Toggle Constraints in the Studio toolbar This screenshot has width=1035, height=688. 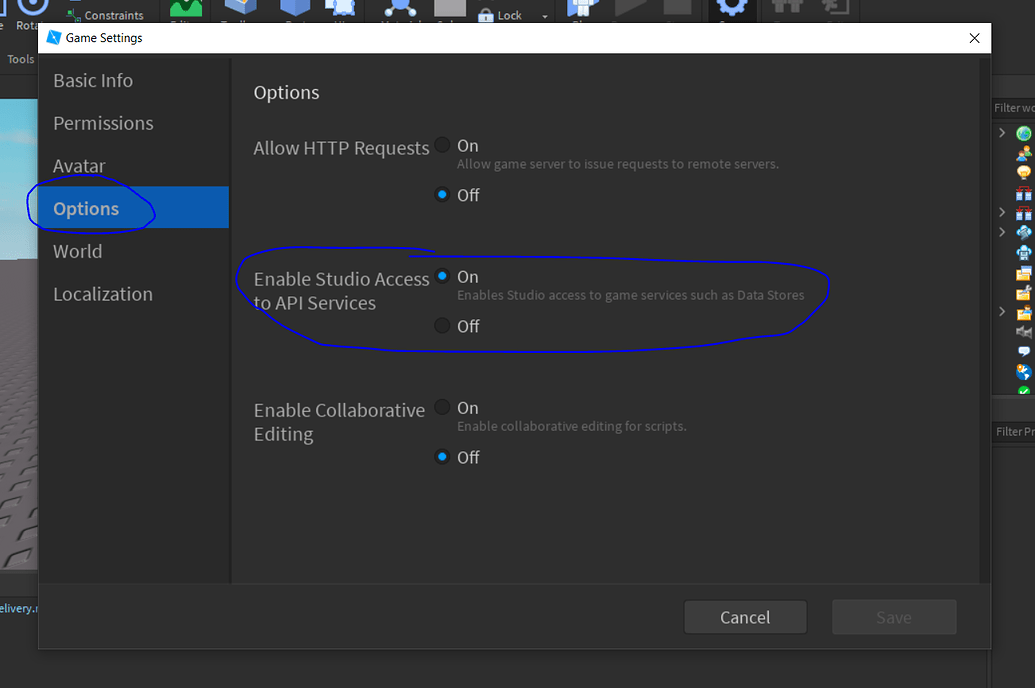106,15
